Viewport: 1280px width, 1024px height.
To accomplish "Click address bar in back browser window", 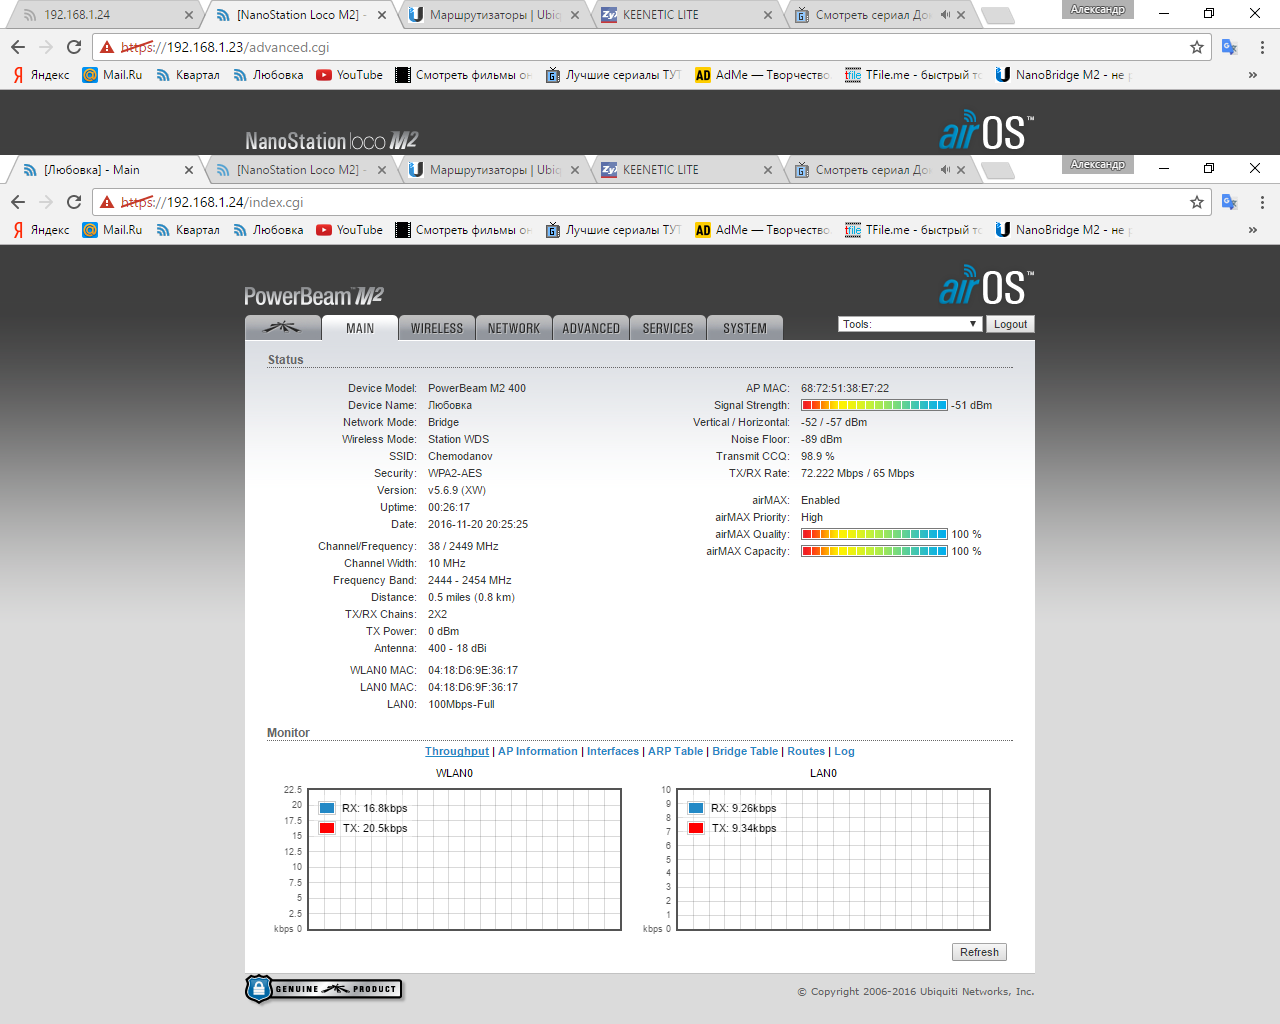I will [x=650, y=47].
